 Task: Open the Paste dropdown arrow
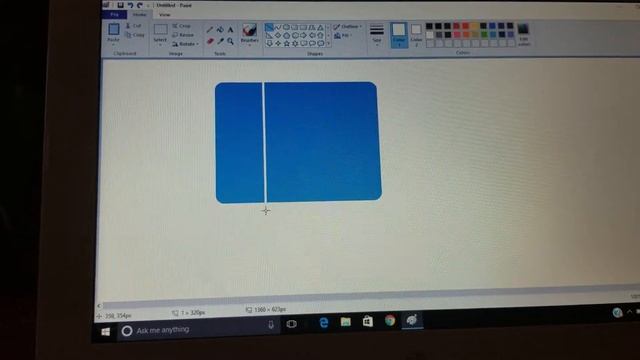(113, 44)
